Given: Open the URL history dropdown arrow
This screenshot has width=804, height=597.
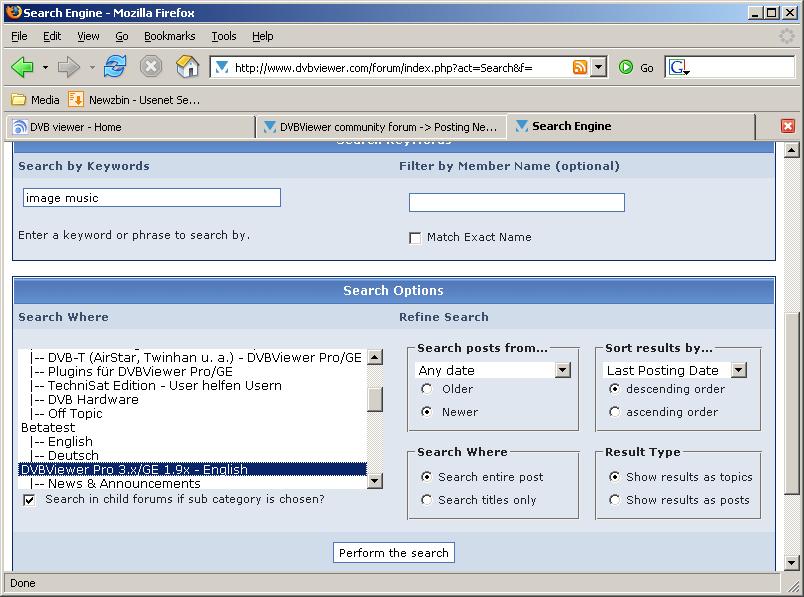Looking at the screenshot, I should tap(598, 67).
